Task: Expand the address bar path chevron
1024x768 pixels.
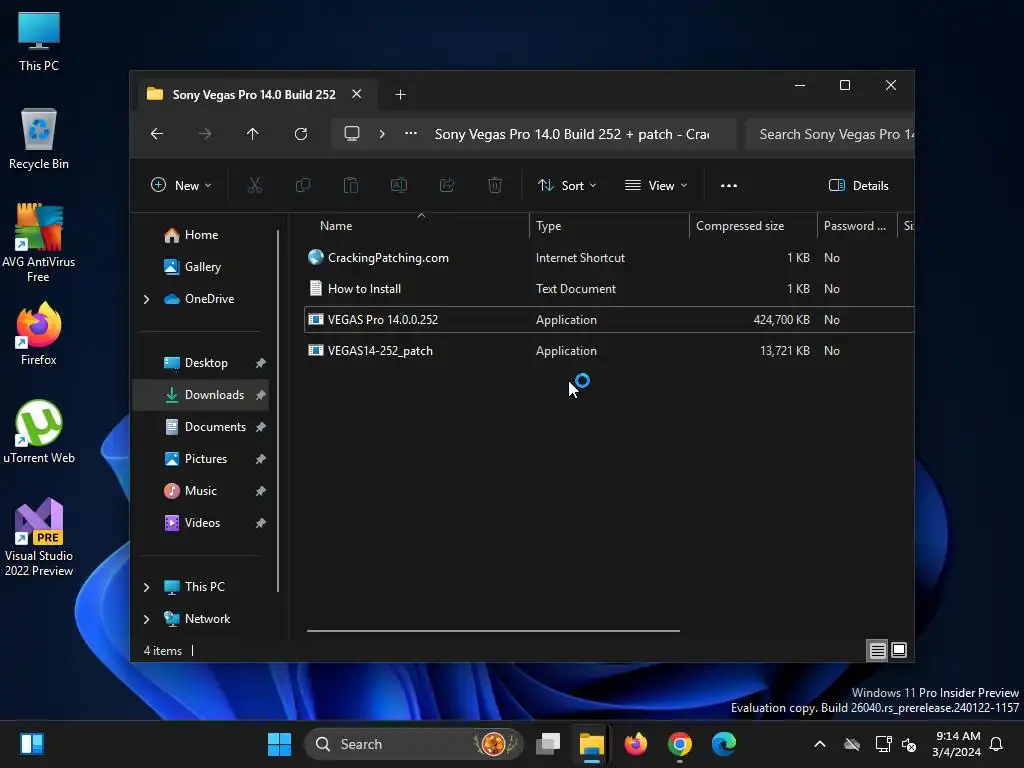Action: tap(382, 134)
